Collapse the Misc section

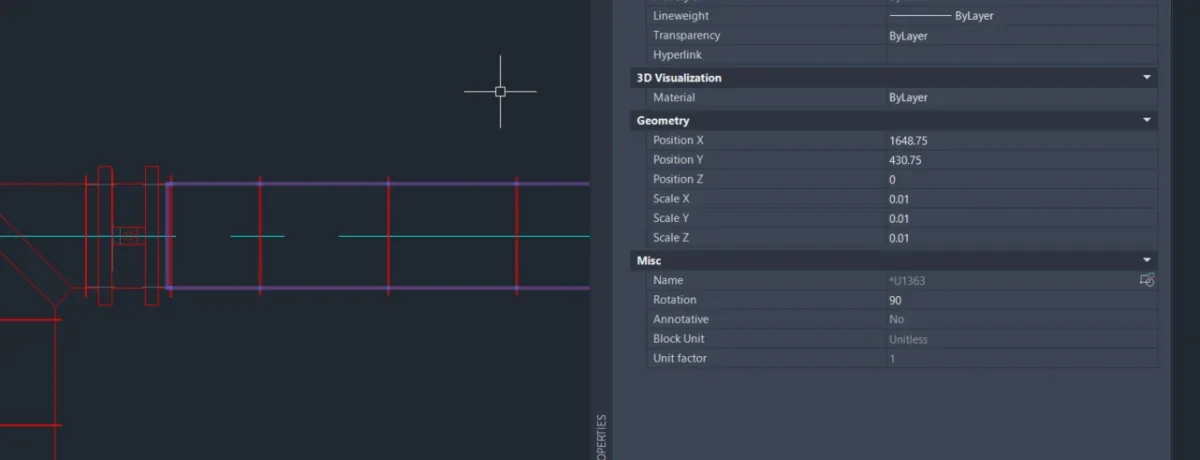point(1147,260)
